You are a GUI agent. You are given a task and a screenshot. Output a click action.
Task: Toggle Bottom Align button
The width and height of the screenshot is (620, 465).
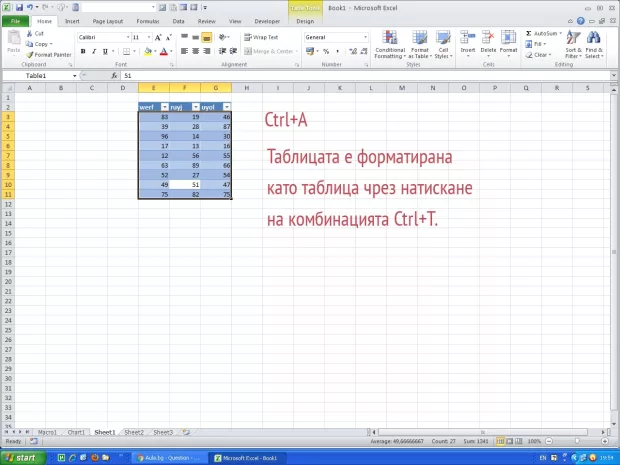[206, 37]
